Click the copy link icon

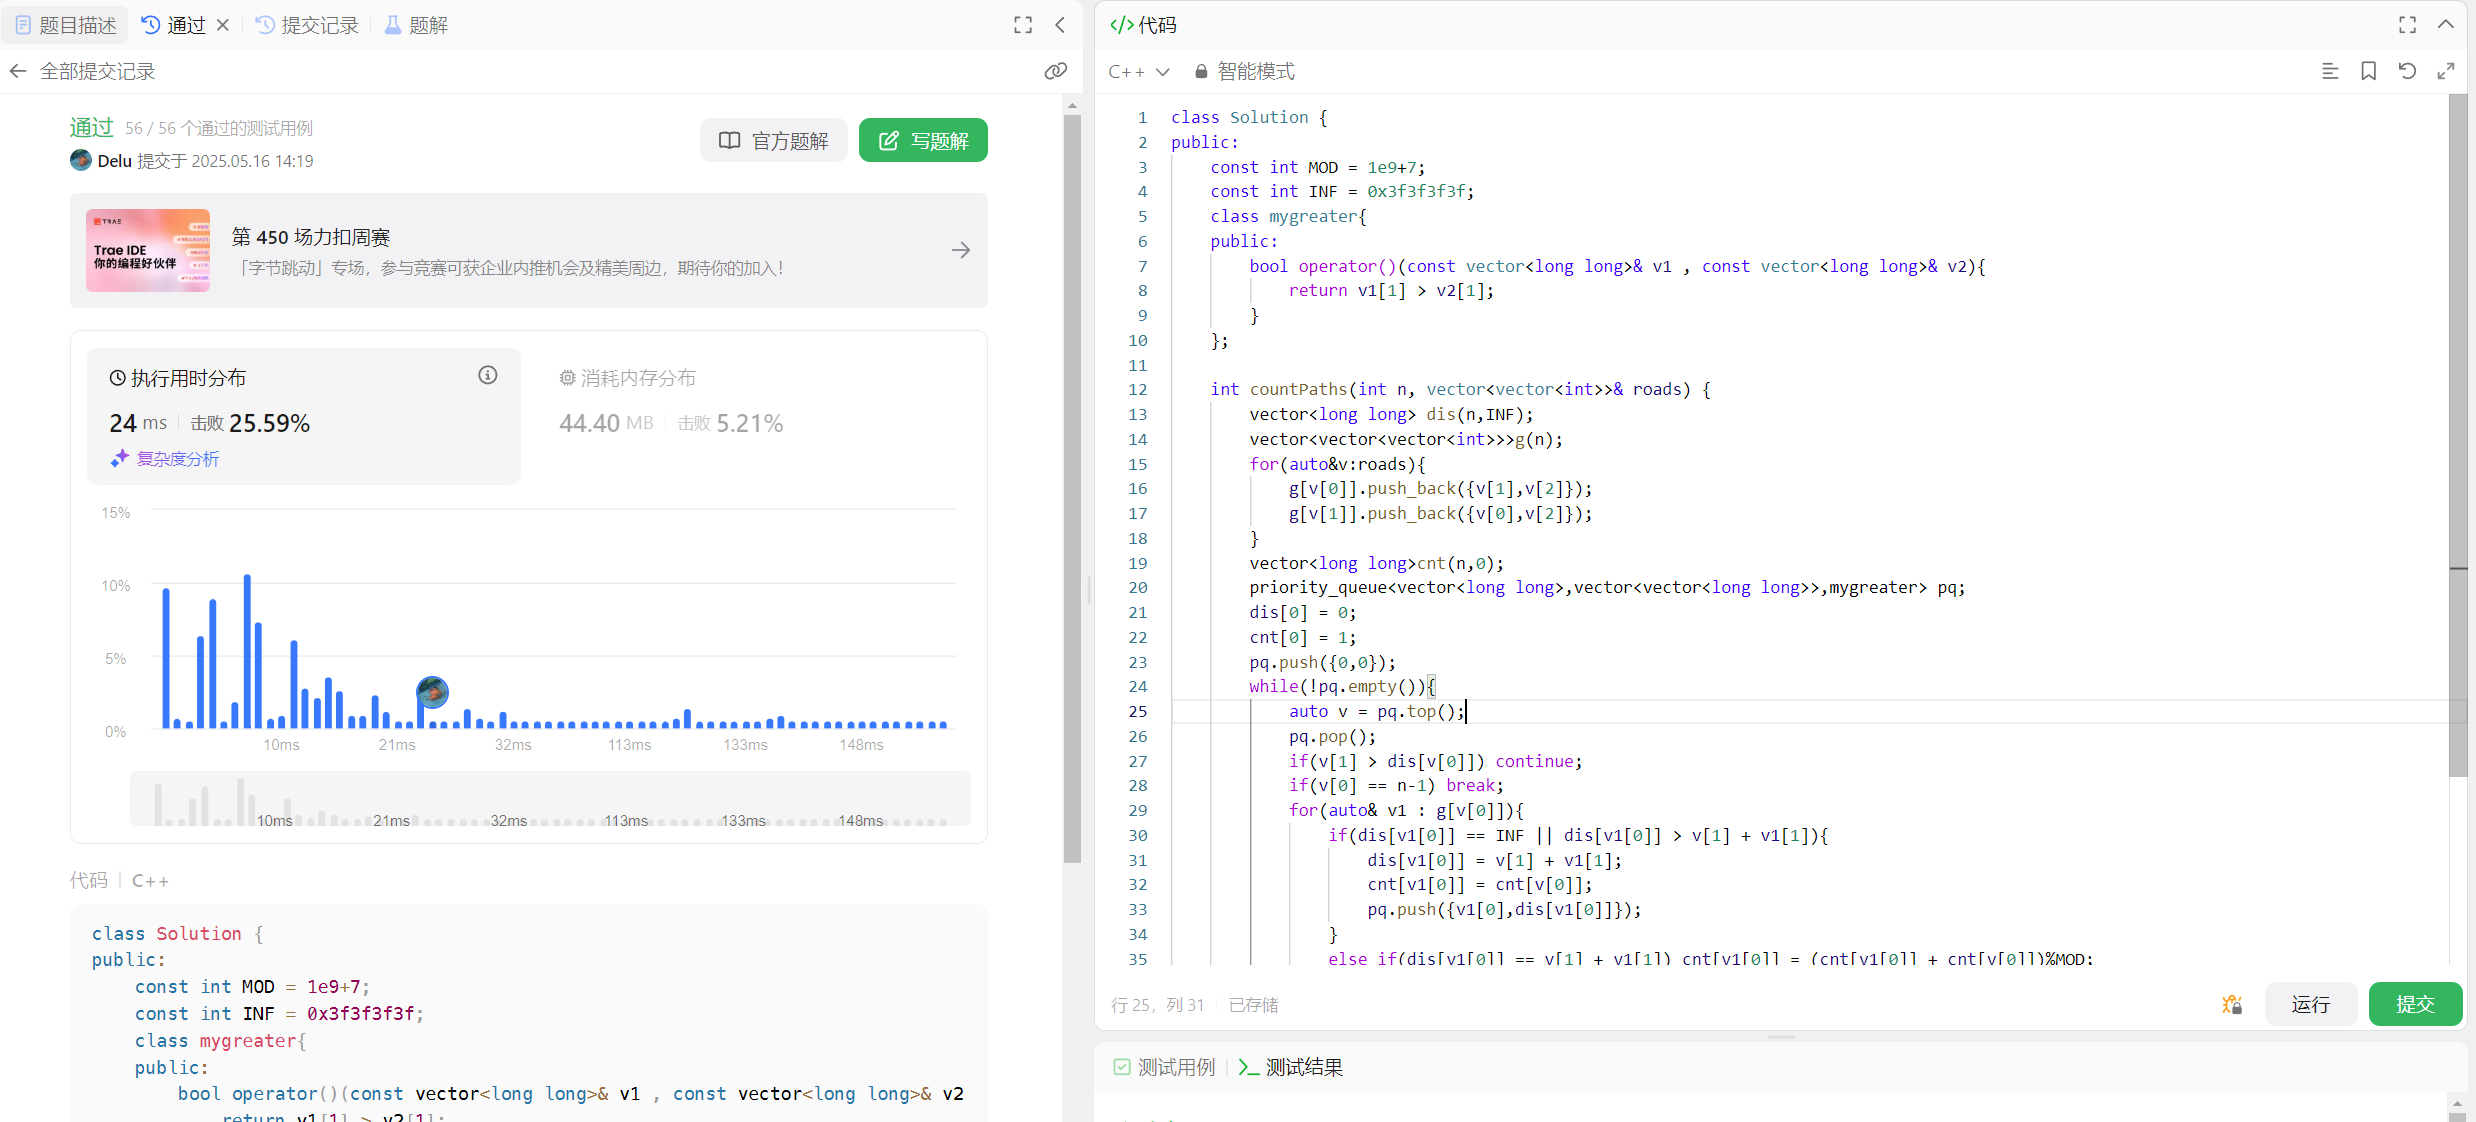click(x=1055, y=71)
